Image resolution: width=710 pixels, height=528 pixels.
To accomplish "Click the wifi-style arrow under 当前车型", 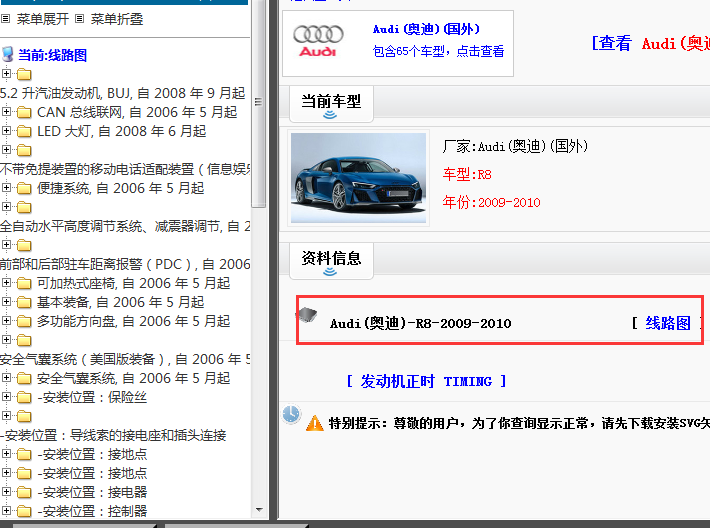I will pyautogui.click(x=330, y=115).
